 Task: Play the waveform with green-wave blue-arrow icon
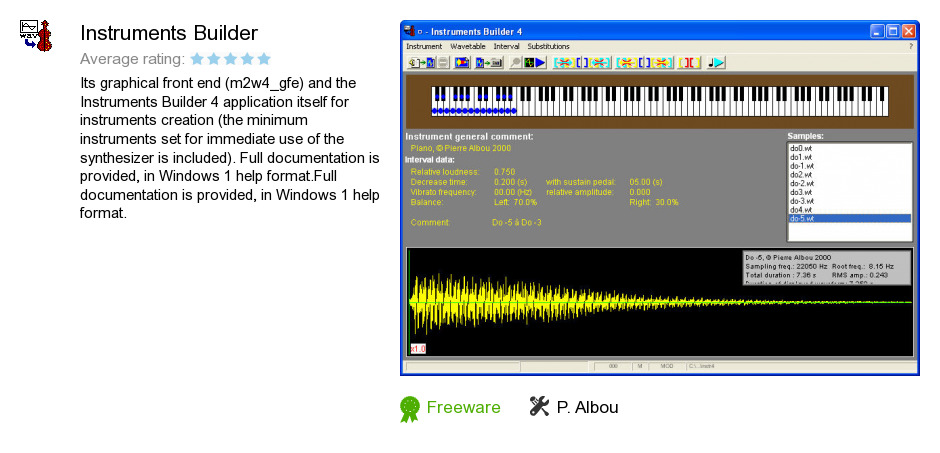coord(535,62)
